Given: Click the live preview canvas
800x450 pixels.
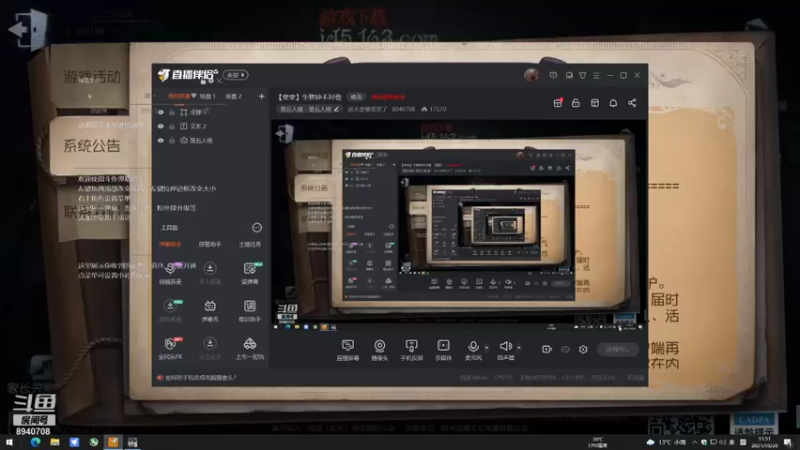Looking at the screenshot, I should 458,225.
